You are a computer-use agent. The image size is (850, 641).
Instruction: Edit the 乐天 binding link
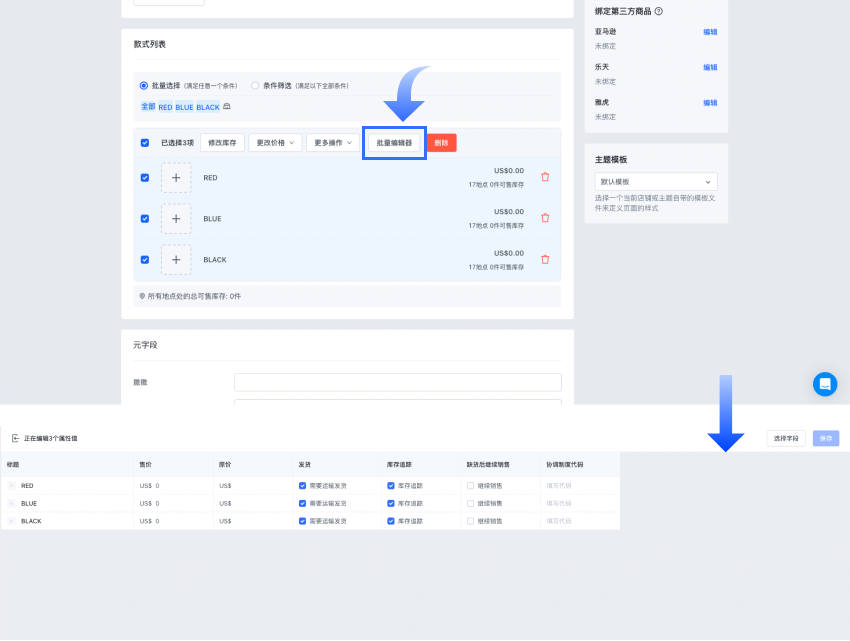pyautogui.click(x=710, y=67)
